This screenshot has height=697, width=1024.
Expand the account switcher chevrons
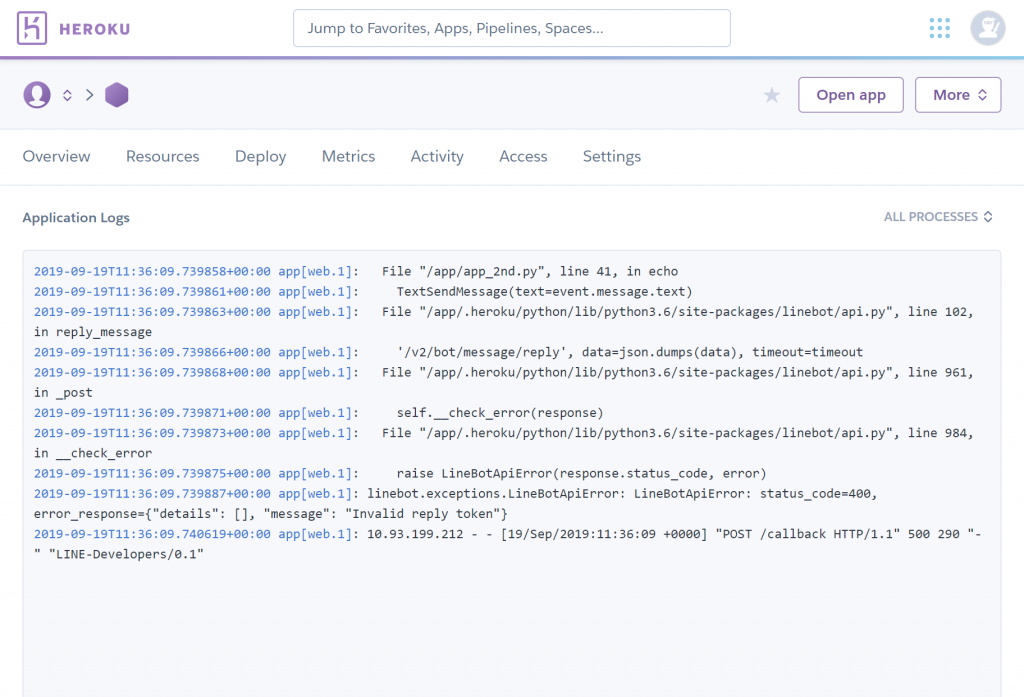tap(67, 95)
